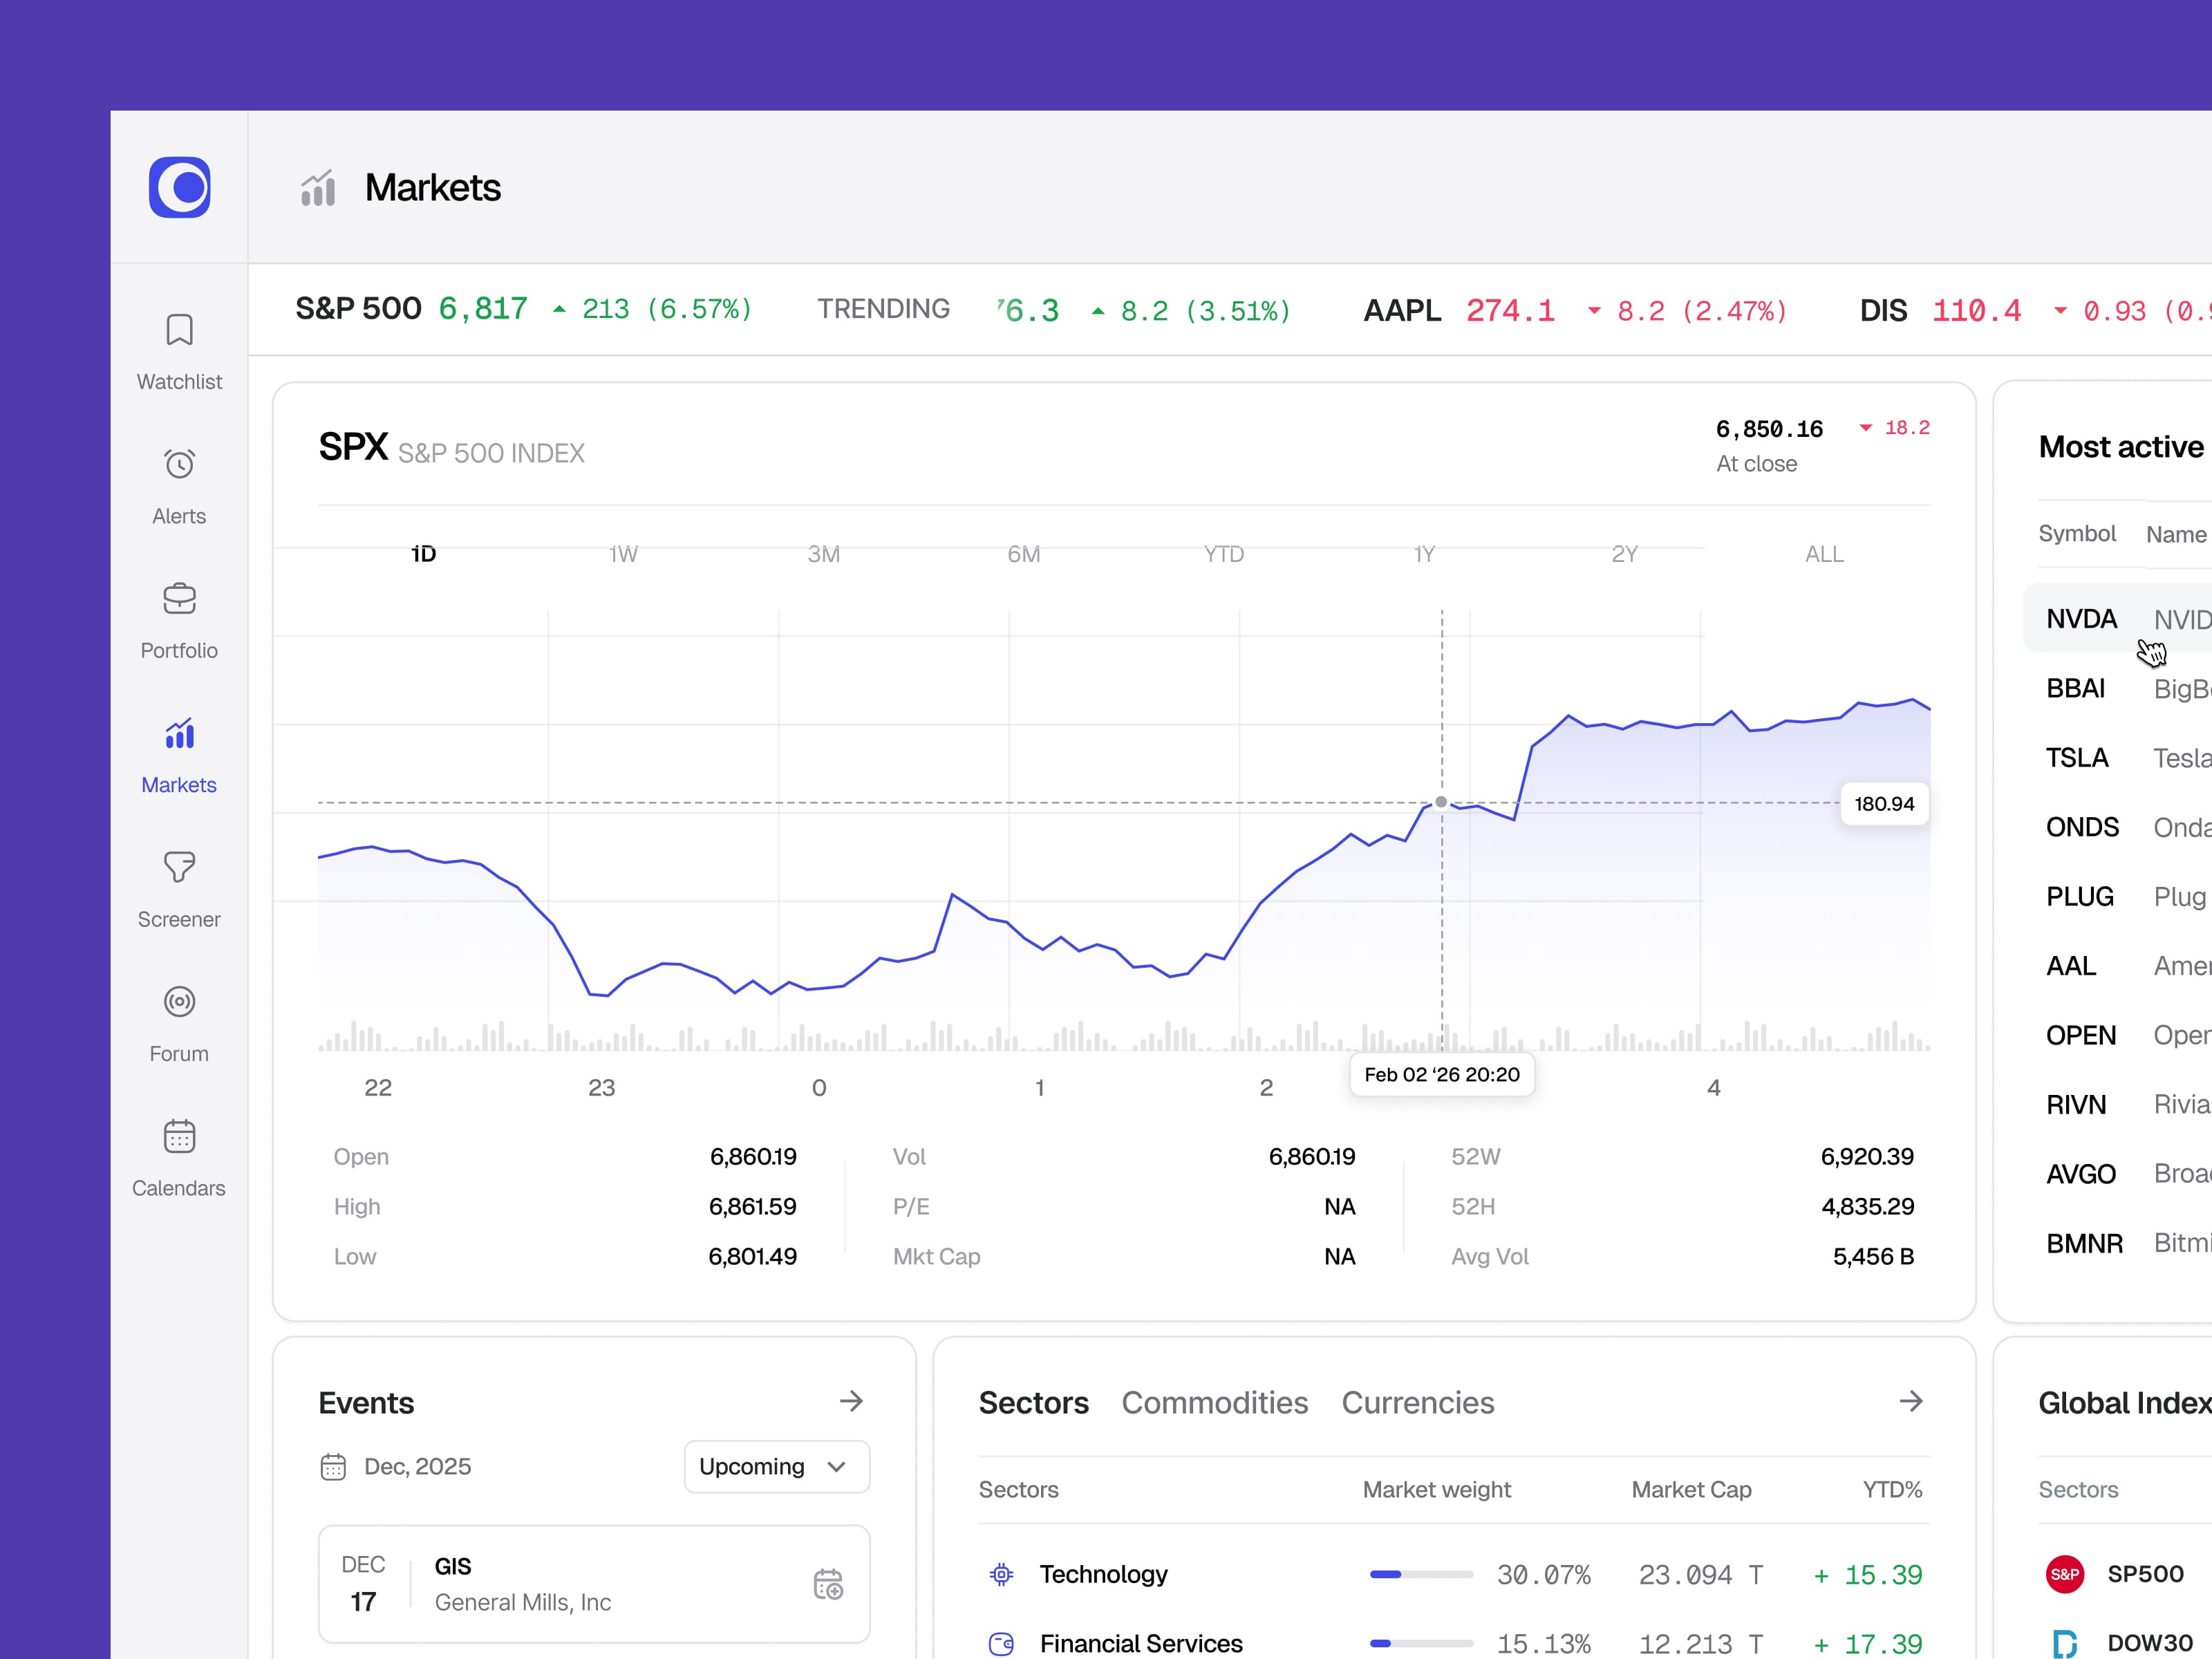Select the ALL chart range tab
The image size is (2212, 1659).
click(1825, 554)
